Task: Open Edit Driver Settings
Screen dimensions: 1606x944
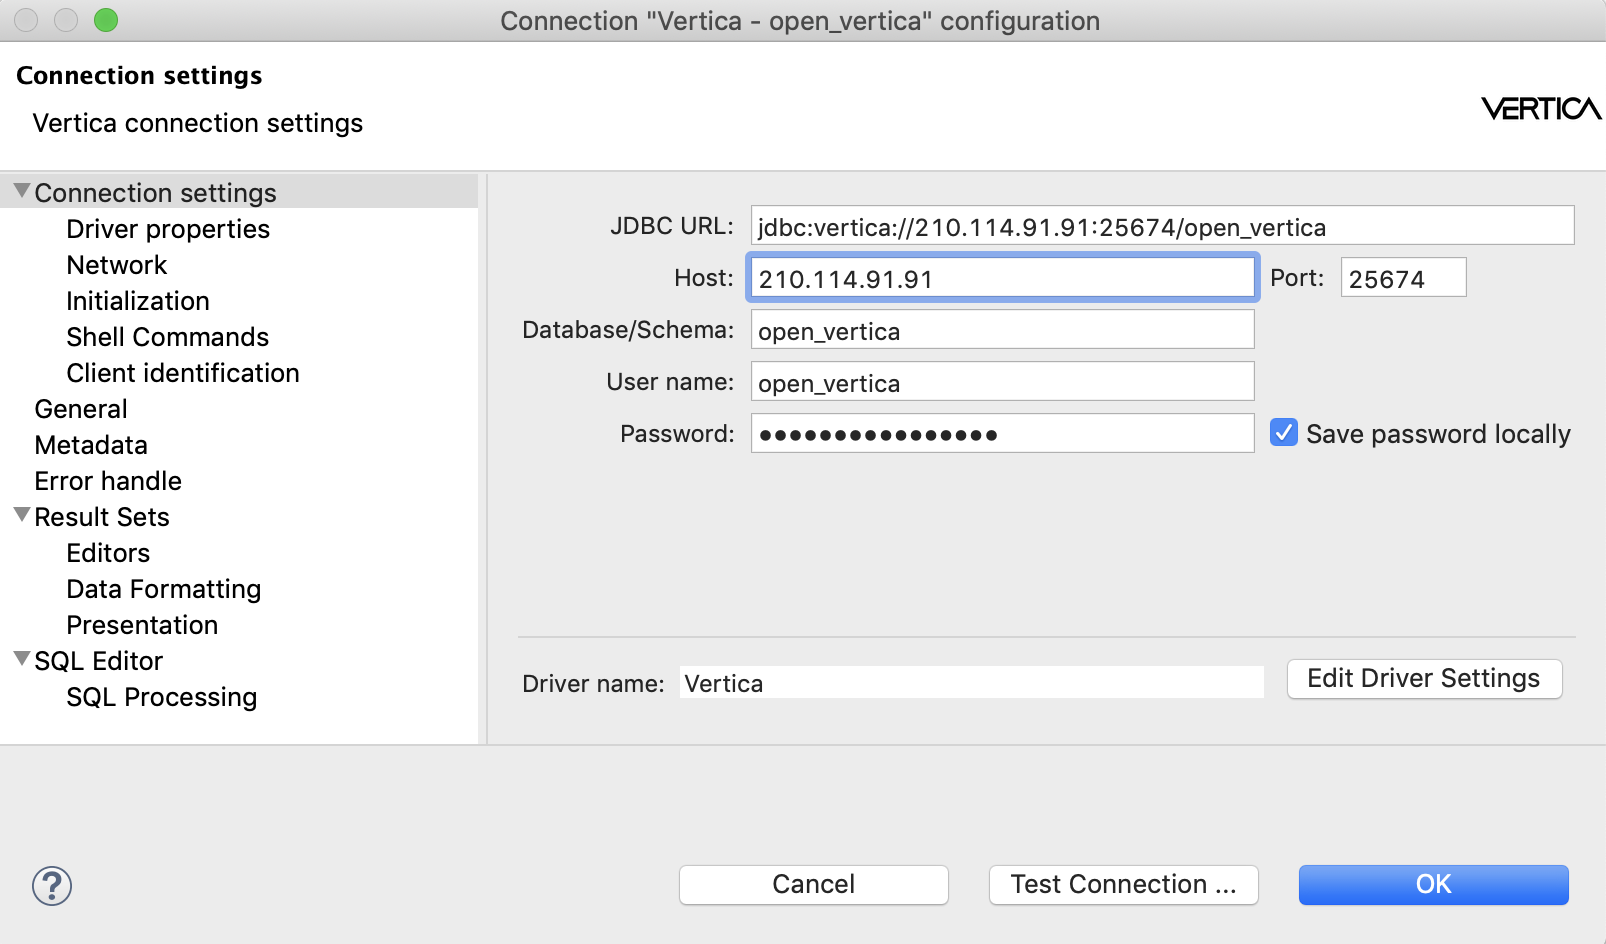Action: click(x=1424, y=679)
